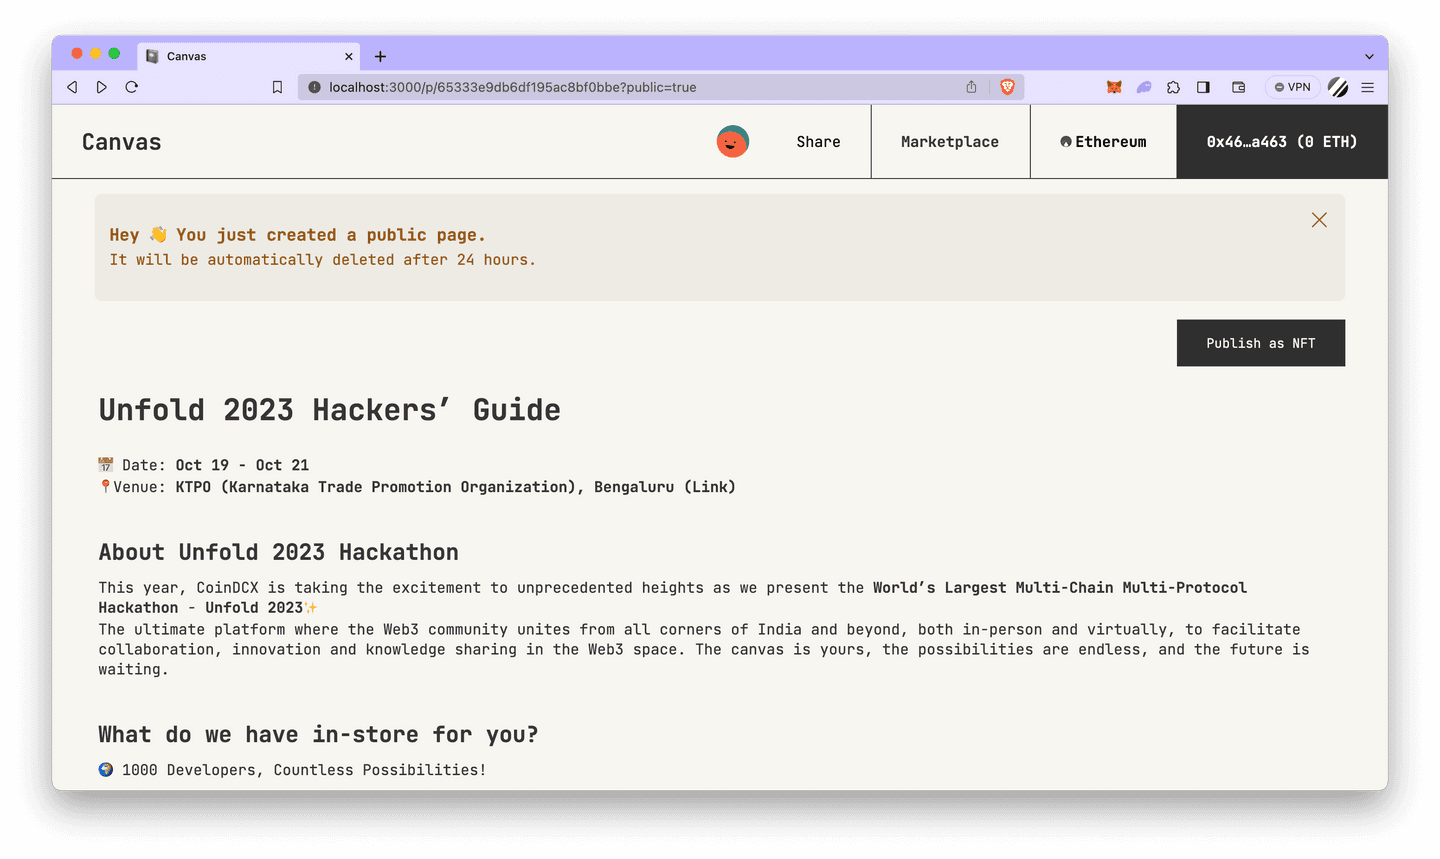The height and width of the screenshot is (859, 1440).
Task: Click the Unfold 2023 Hackers' Guide heading
Action: tap(330, 410)
